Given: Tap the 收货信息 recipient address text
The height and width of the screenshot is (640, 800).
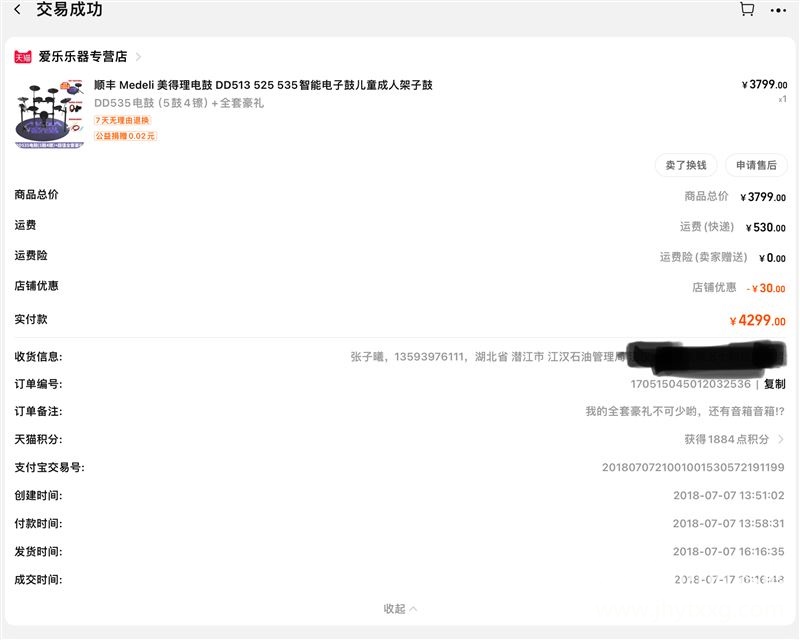Looking at the screenshot, I should click(x=488, y=356).
